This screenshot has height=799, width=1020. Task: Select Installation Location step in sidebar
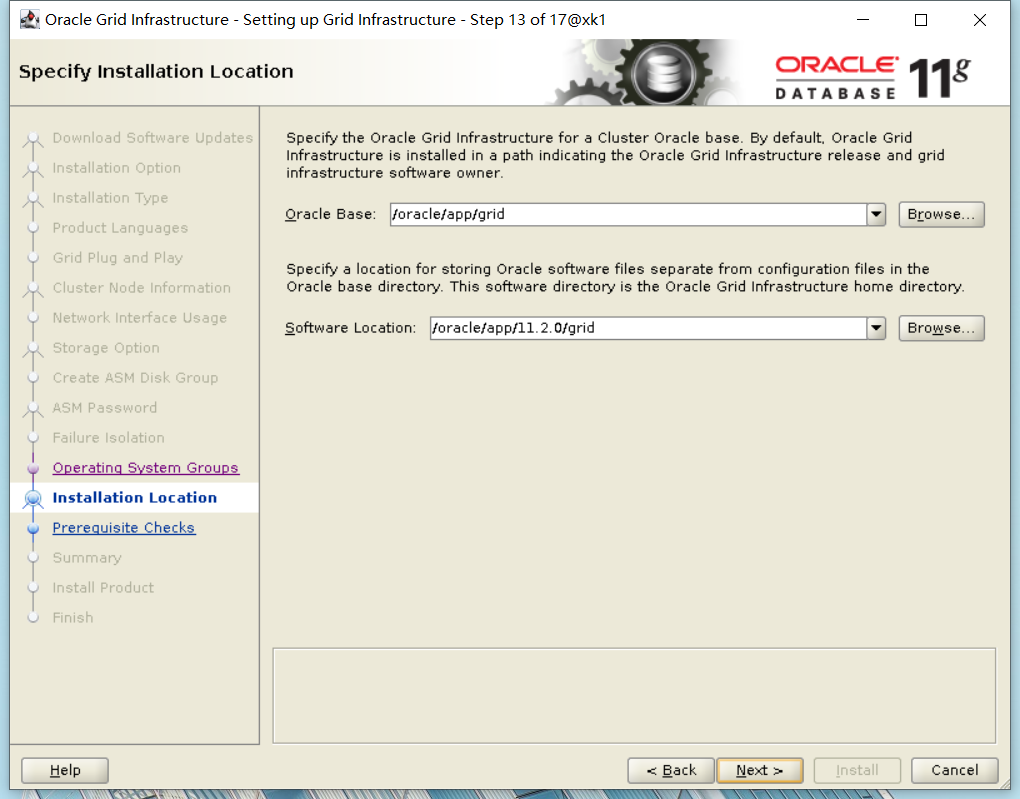point(135,498)
